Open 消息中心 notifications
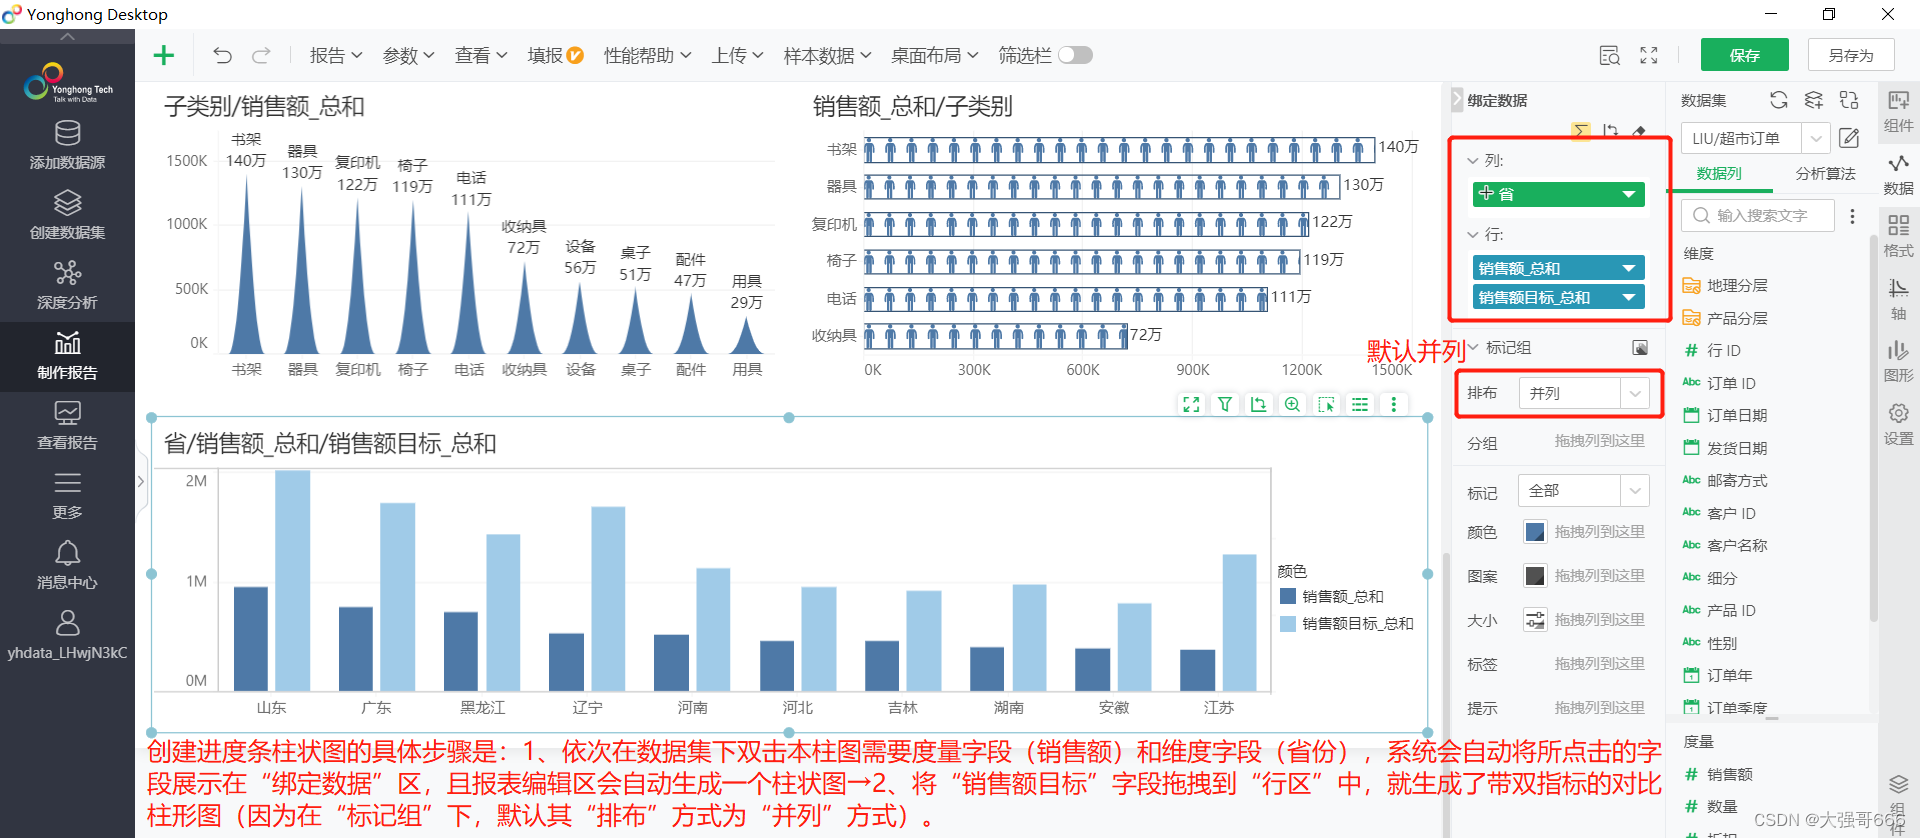This screenshot has width=1920, height=838. (x=67, y=566)
